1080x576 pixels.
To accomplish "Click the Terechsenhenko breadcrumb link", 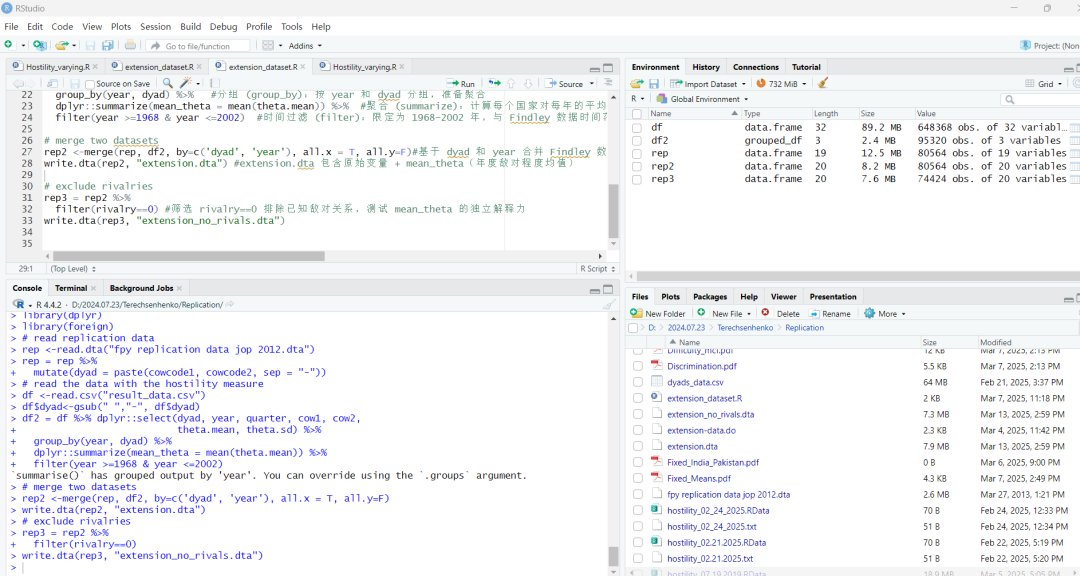I will coord(747,328).
